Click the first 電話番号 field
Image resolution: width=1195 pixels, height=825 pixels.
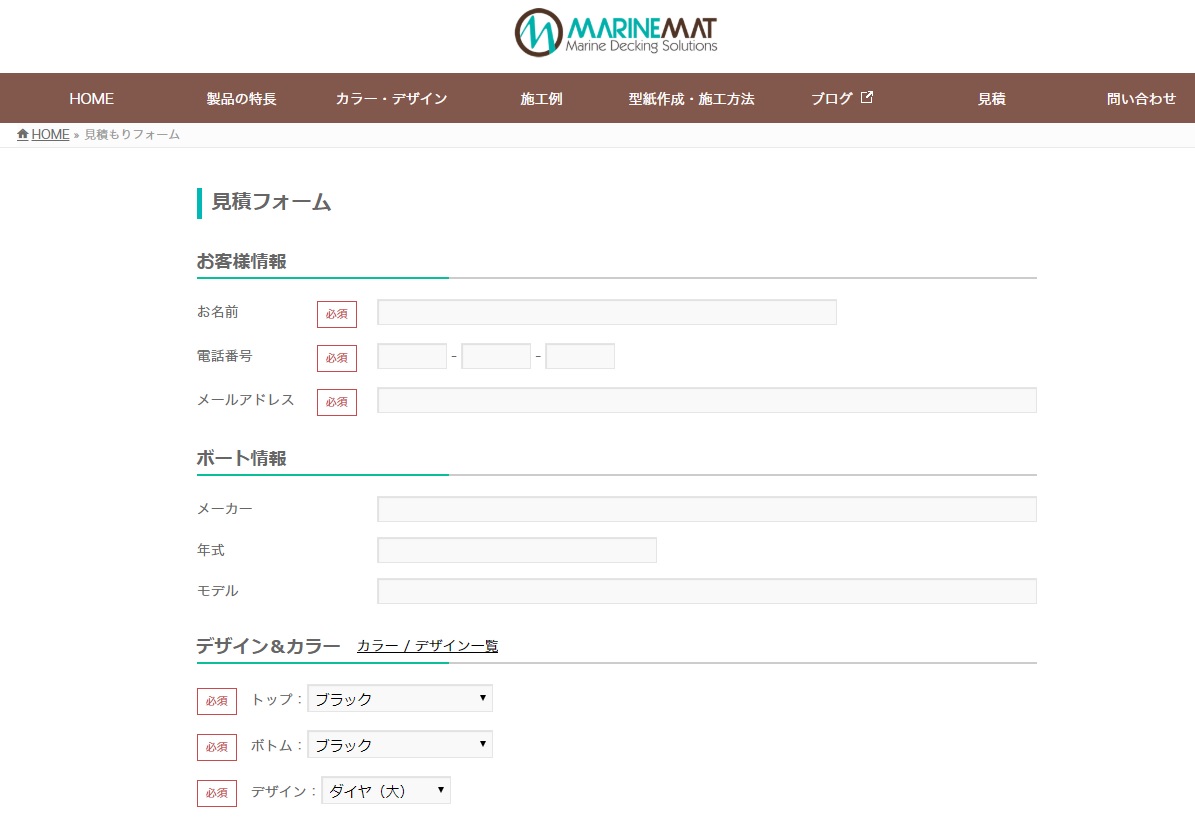click(412, 357)
